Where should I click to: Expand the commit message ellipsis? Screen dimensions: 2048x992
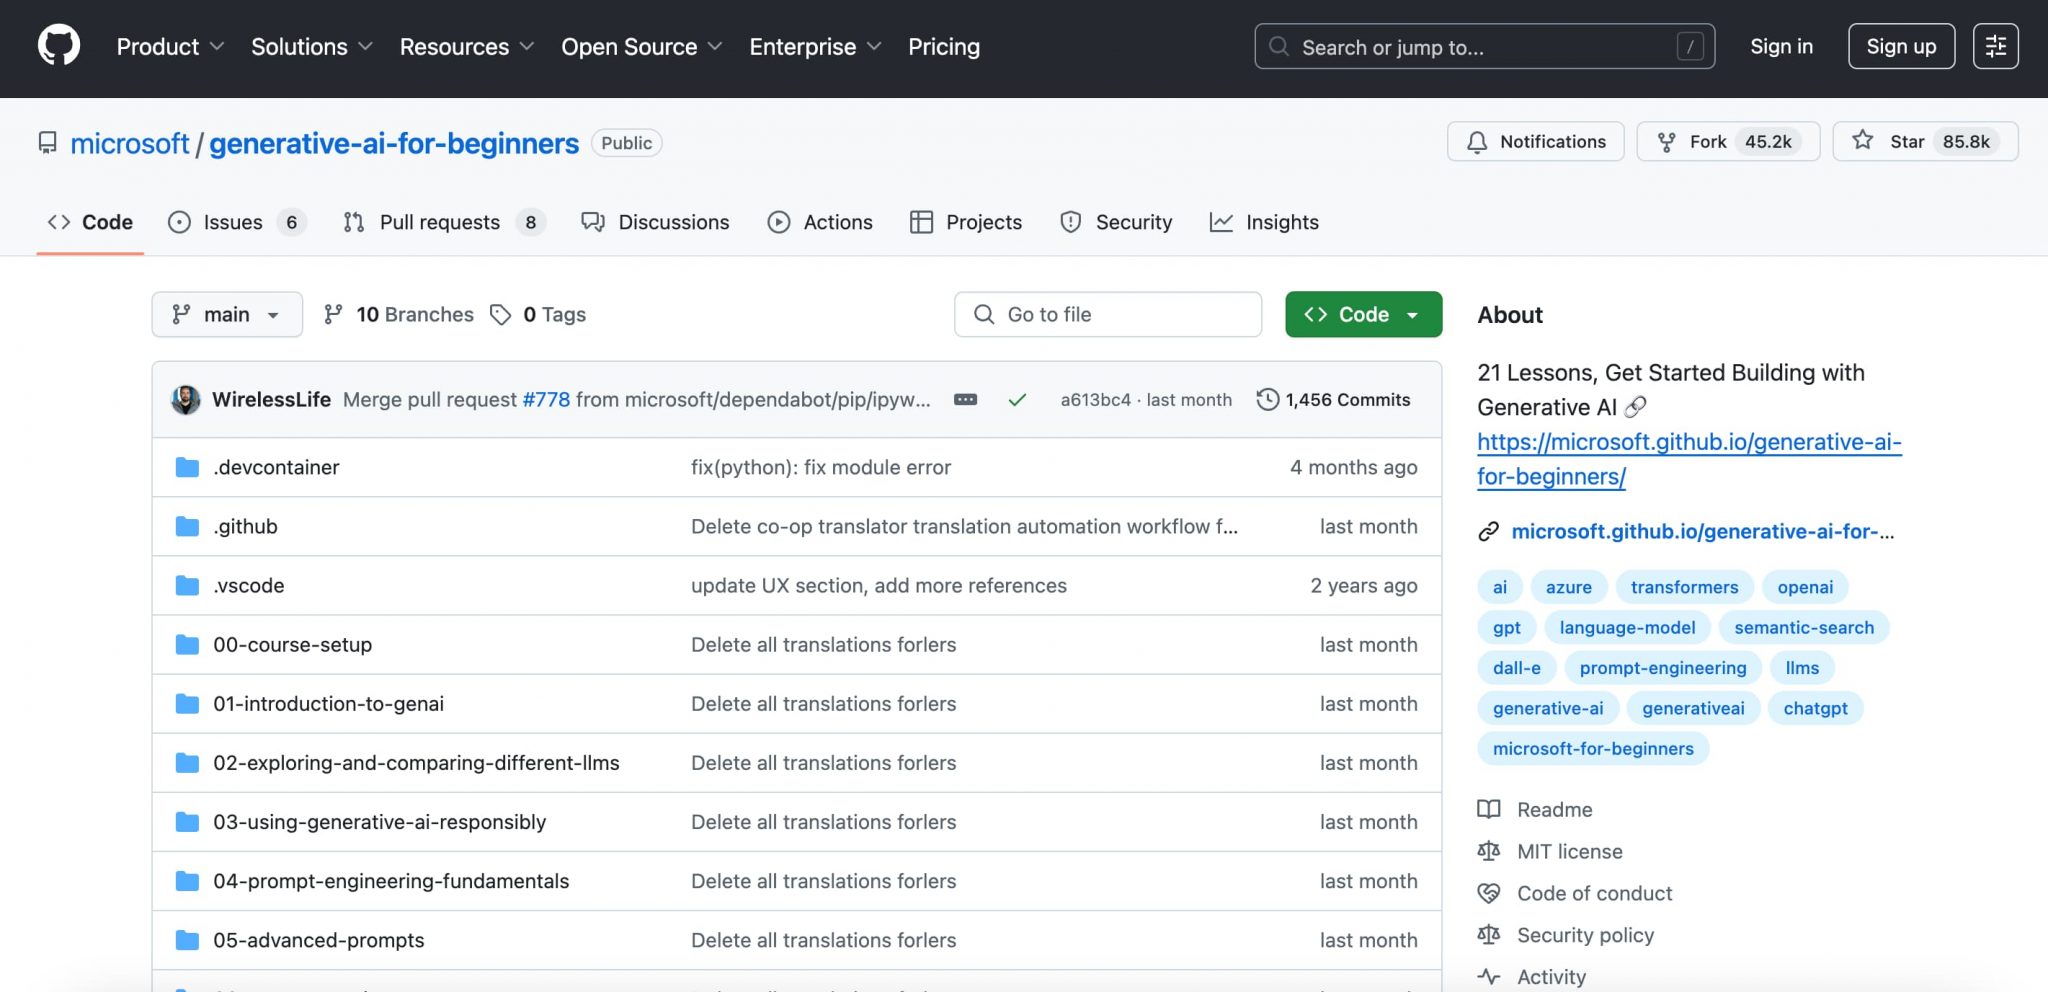pyautogui.click(x=965, y=400)
